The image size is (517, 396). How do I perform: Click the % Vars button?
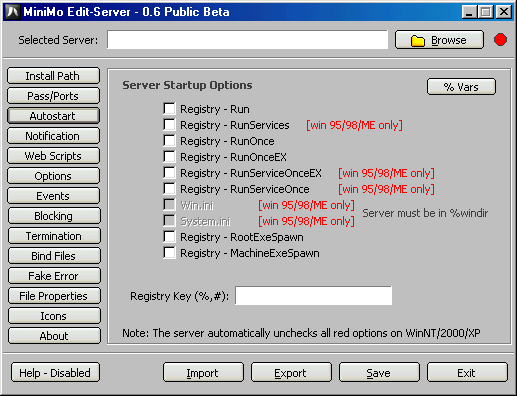tap(461, 87)
